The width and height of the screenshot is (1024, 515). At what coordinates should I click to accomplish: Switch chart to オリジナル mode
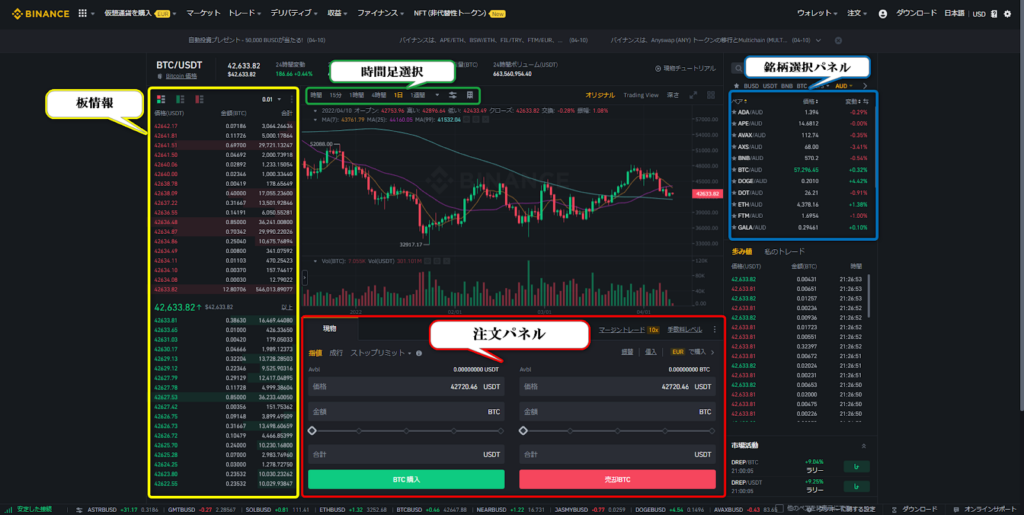click(600, 95)
